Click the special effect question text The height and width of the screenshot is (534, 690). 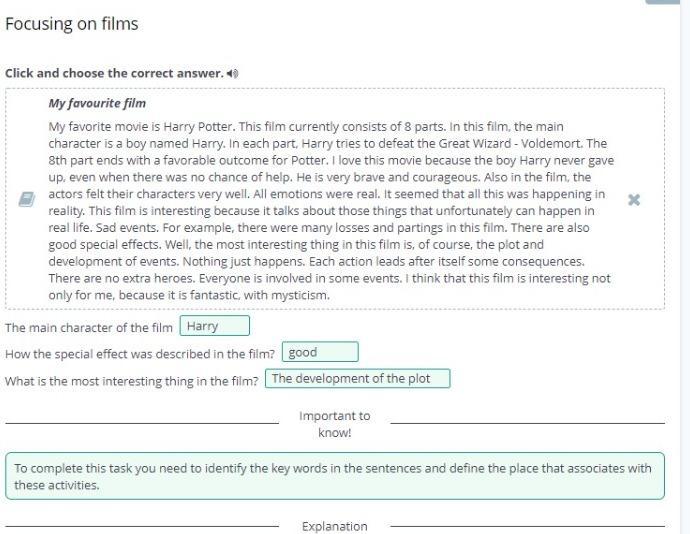pos(140,353)
